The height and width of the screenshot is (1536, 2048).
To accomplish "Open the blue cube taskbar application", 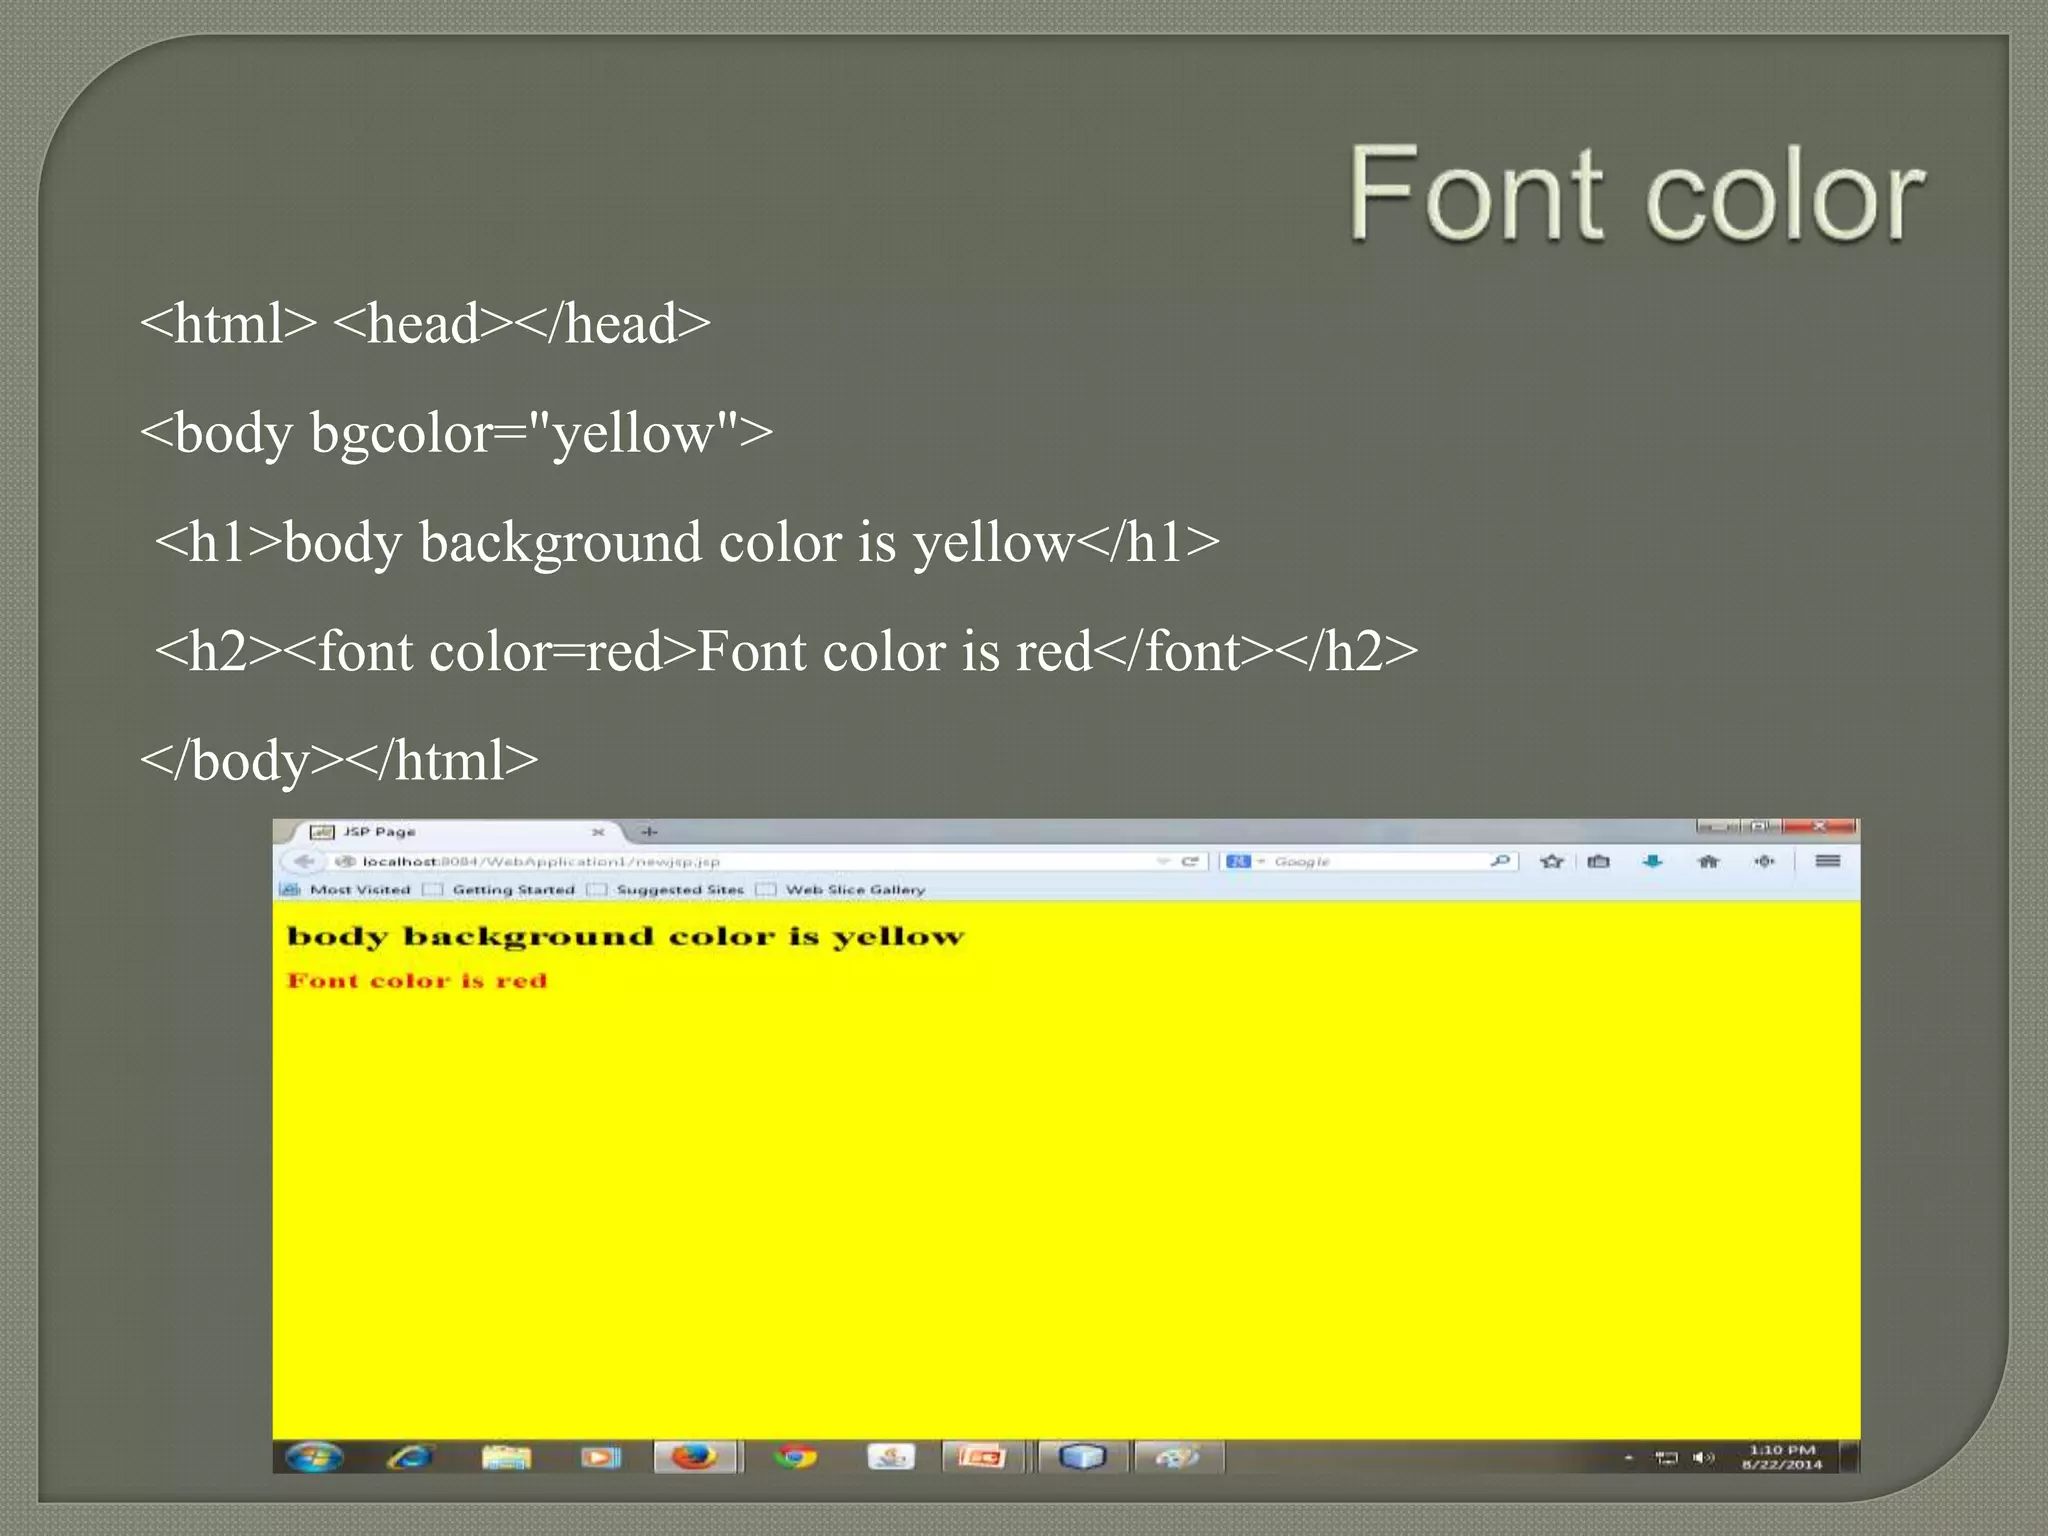I will tap(1082, 1457).
